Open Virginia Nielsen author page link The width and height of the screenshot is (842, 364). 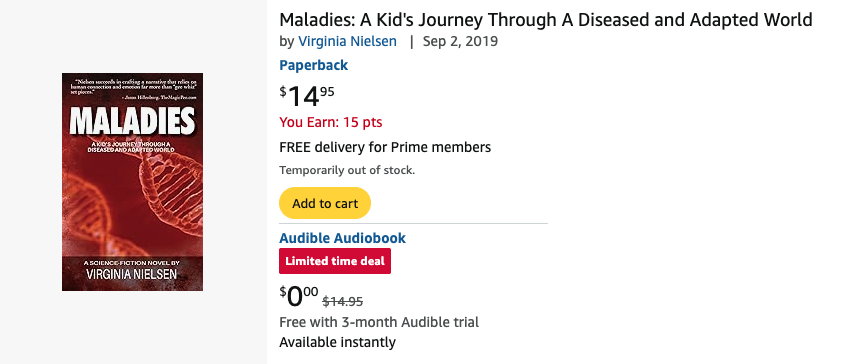click(347, 41)
